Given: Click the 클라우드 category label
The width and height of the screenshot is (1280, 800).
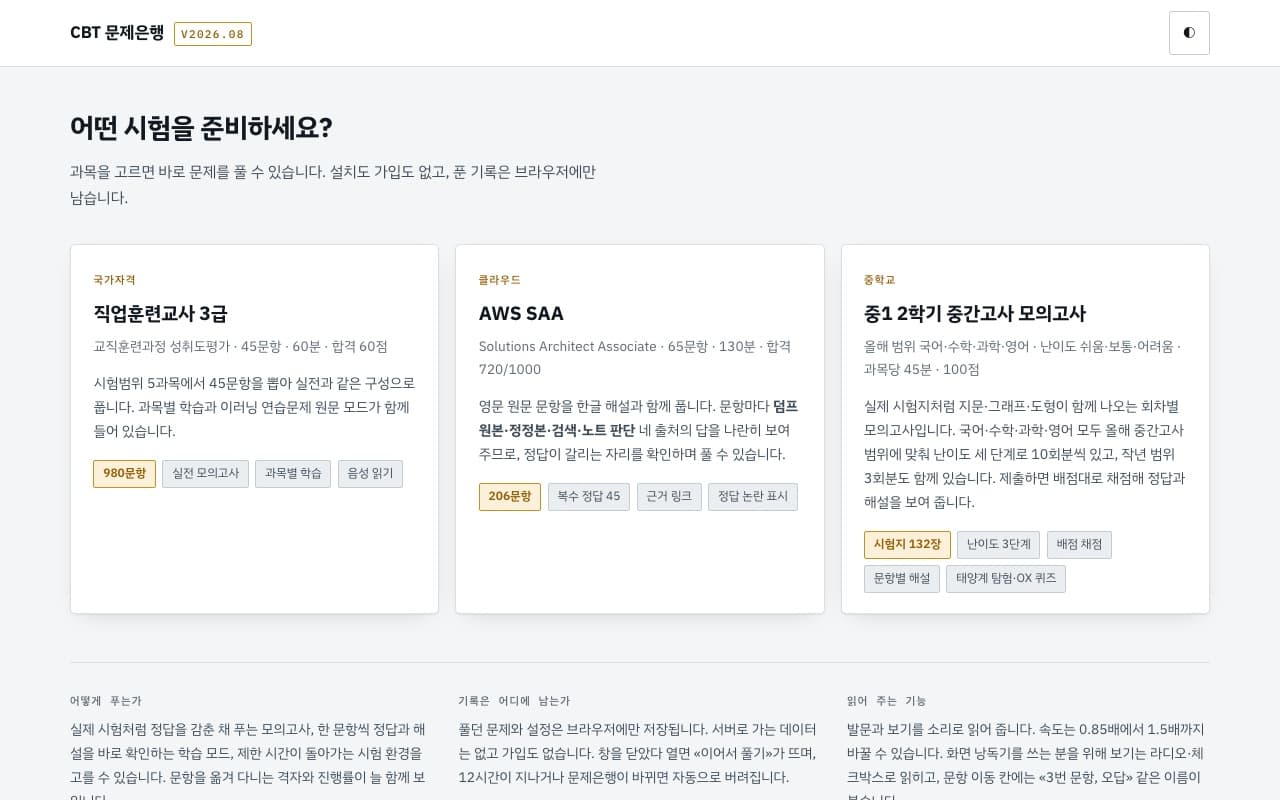Looking at the screenshot, I should [x=500, y=280].
